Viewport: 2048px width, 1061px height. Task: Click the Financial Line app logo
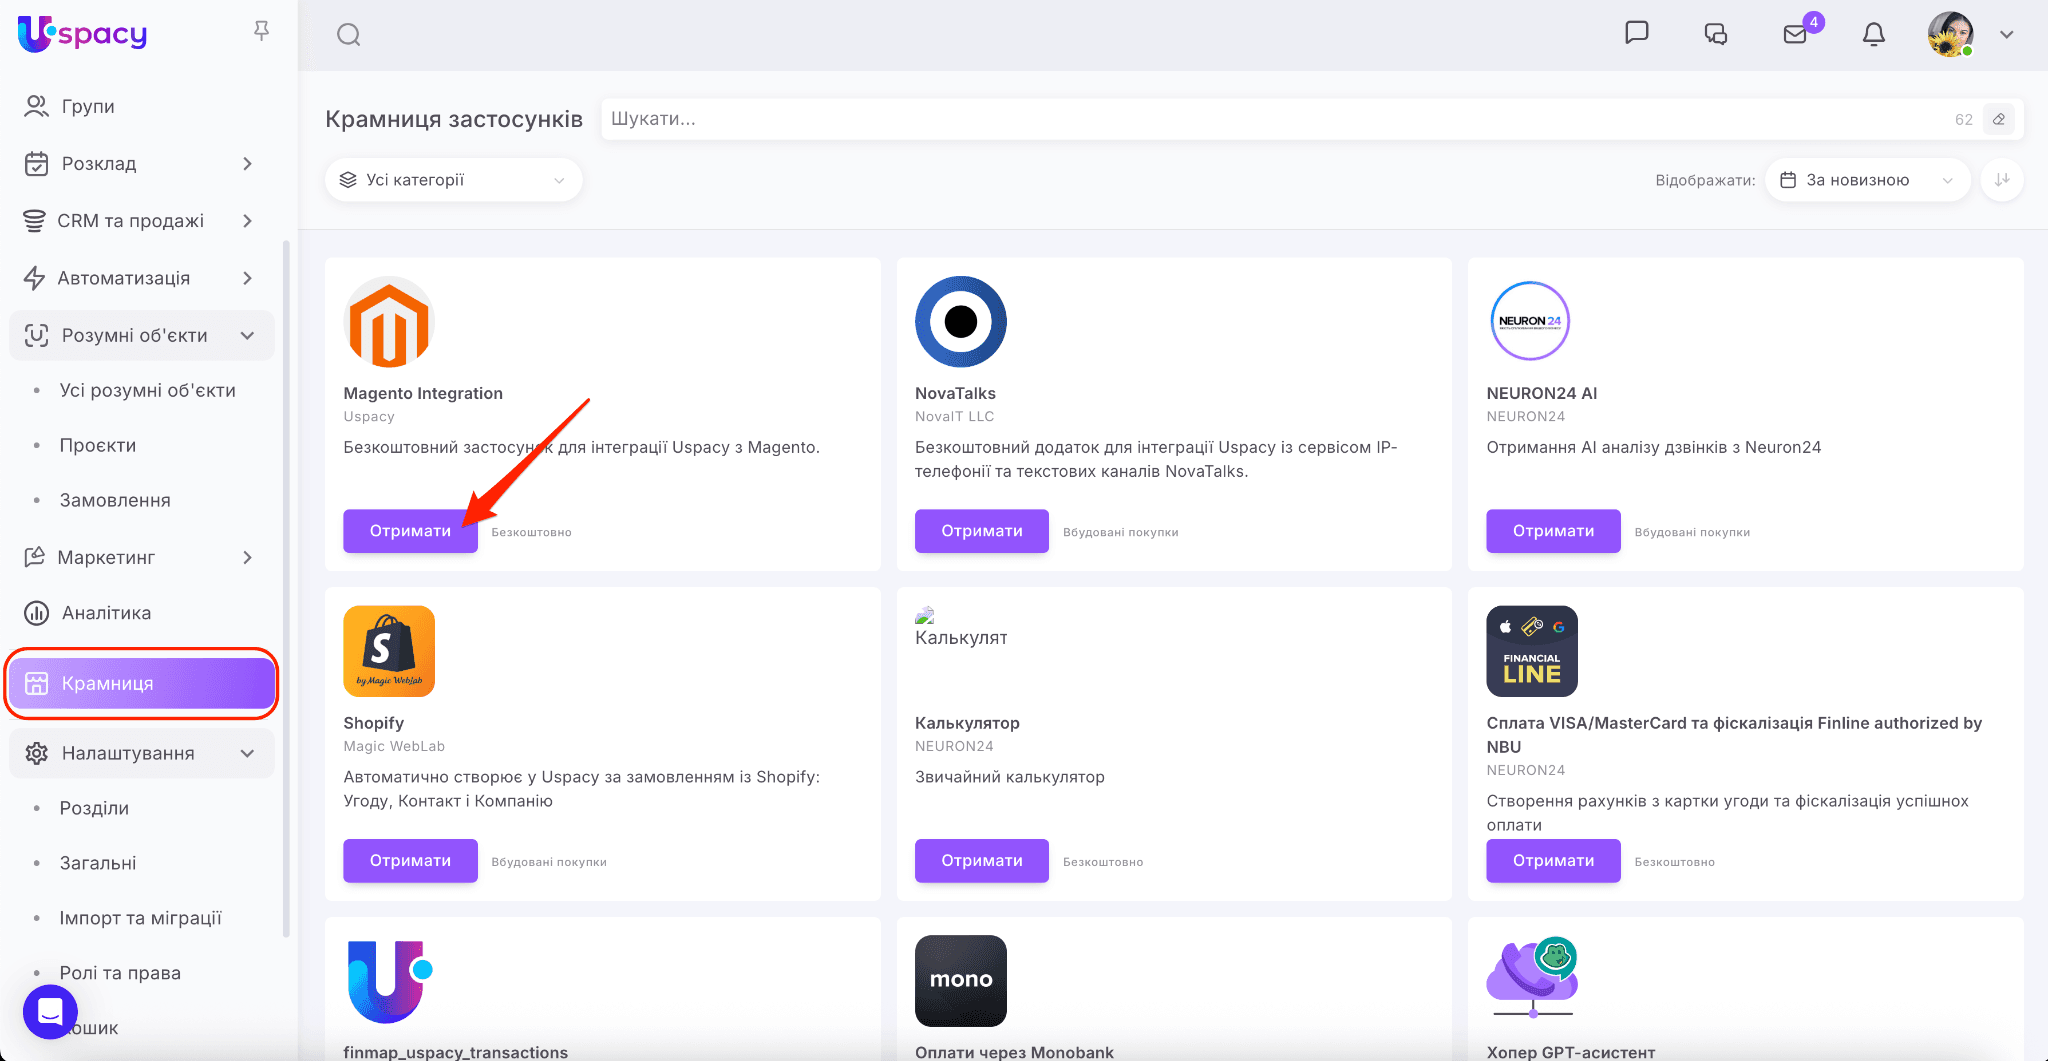[x=1532, y=651]
